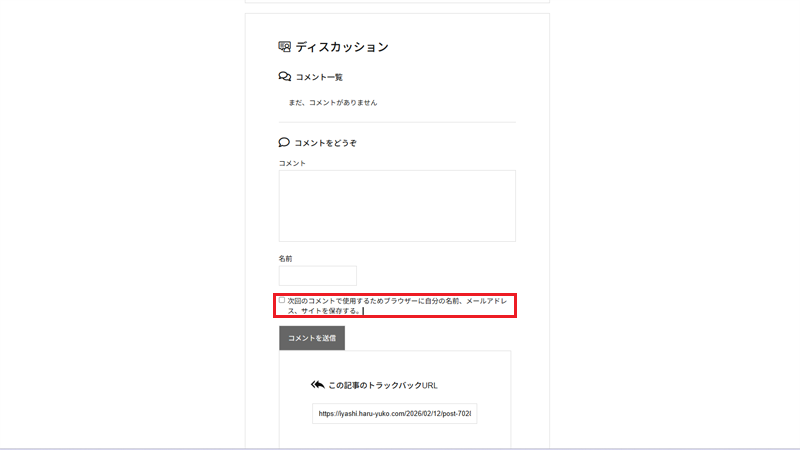This screenshot has width=800, height=450.
Task: Click the reply-all arrow icon beside トラックバックURL
Action: [318, 384]
